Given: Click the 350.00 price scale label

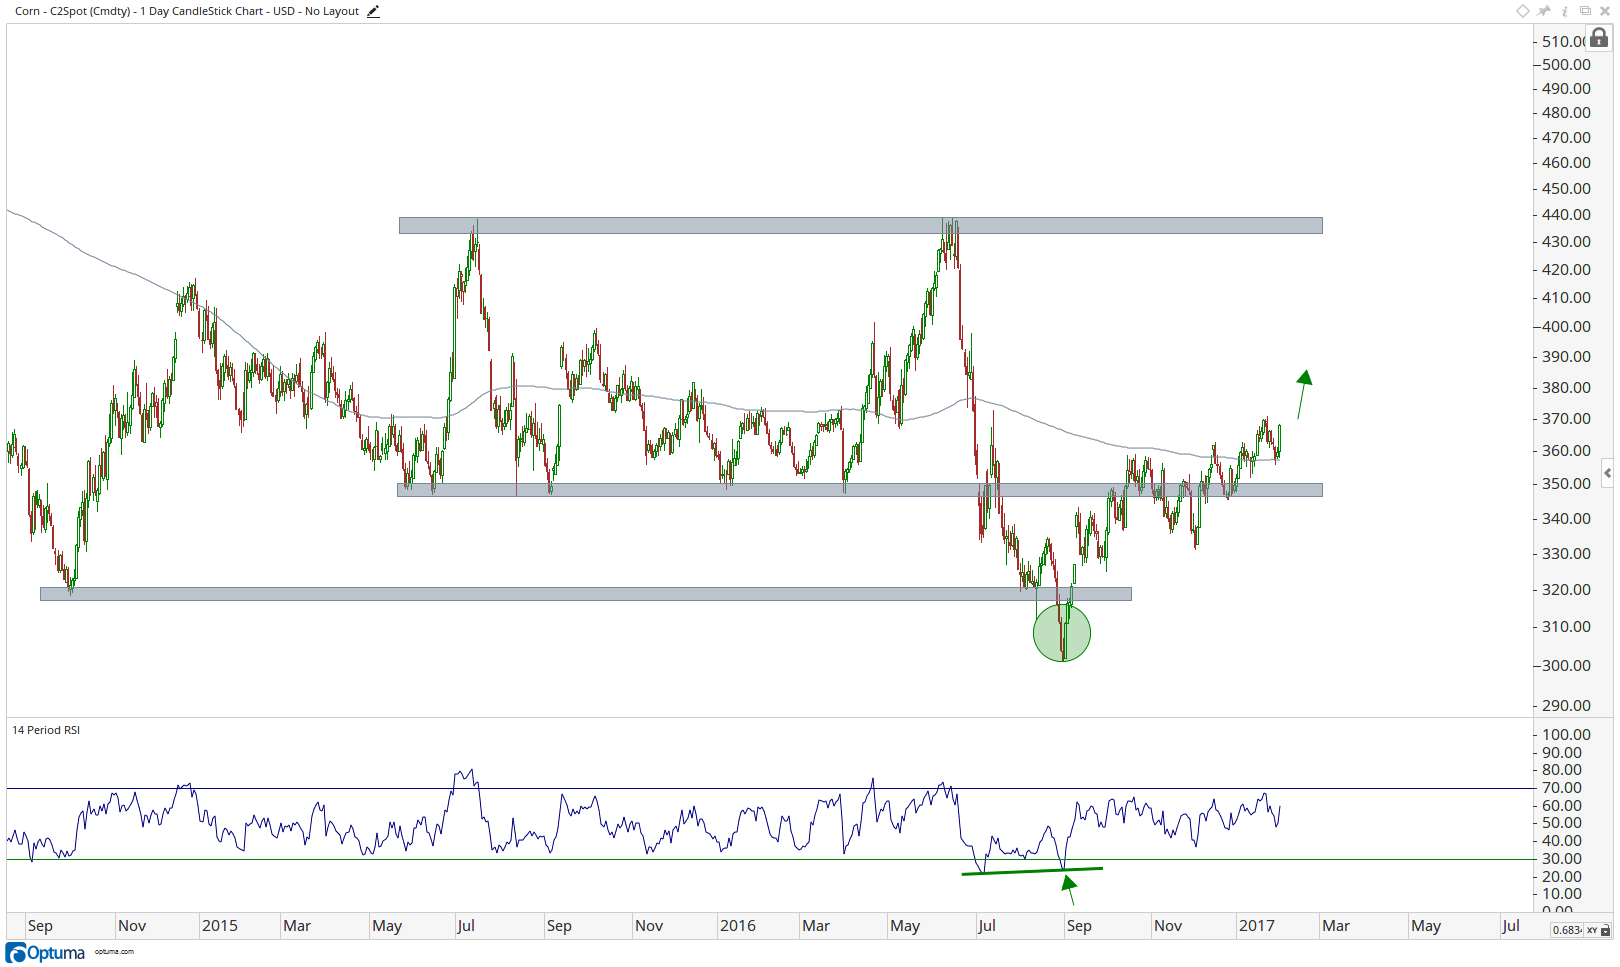Looking at the screenshot, I should click(1566, 484).
